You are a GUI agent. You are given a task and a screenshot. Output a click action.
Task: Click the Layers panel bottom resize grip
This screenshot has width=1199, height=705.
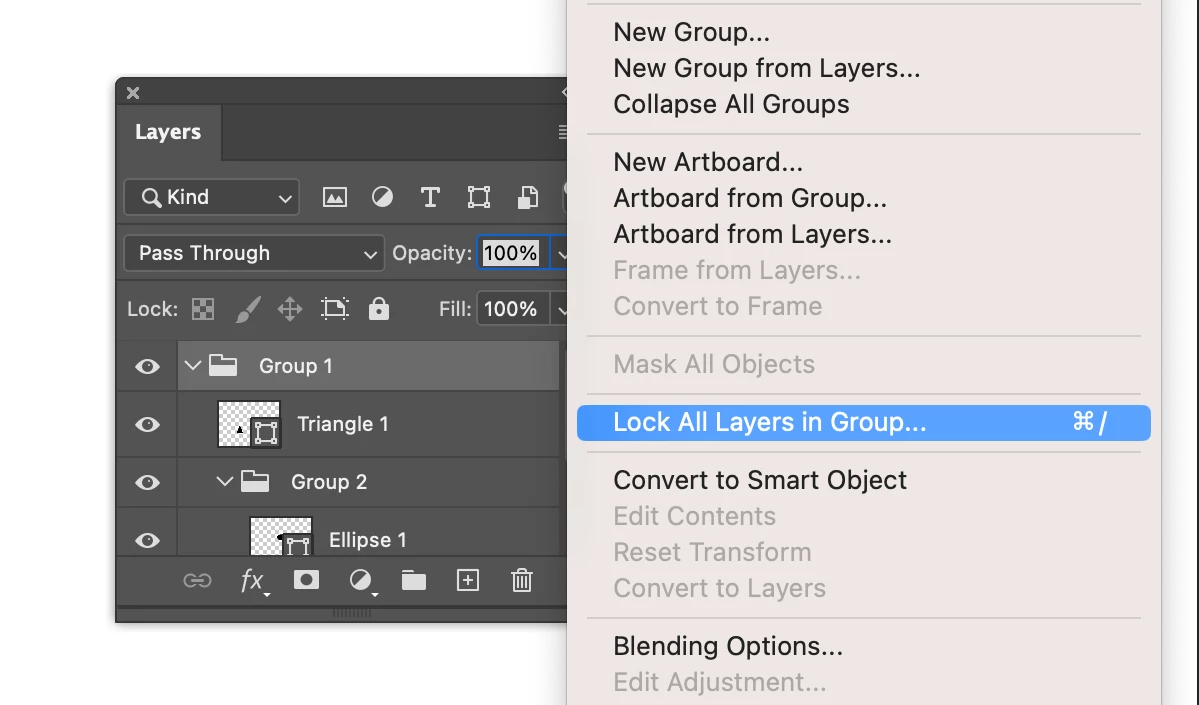(352, 613)
